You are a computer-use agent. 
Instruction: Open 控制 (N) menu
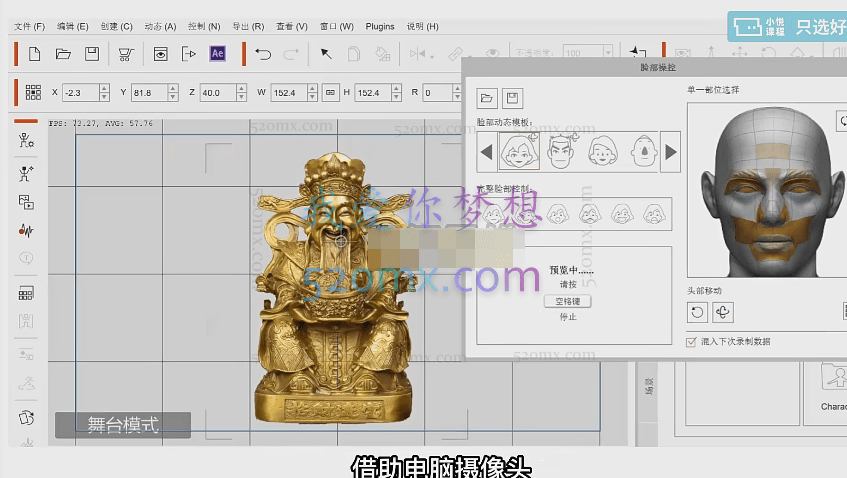pyautogui.click(x=204, y=26)
